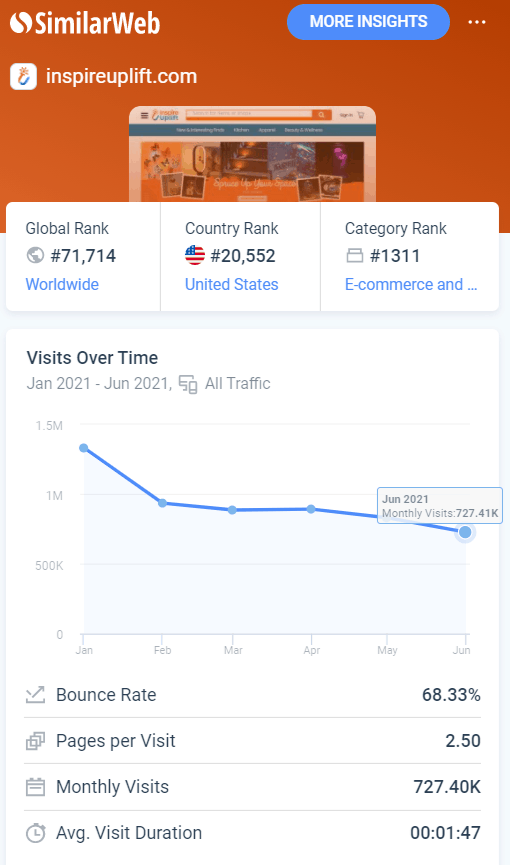Click the globe icon beside global rank
Screen dimensions: 510x865
[35, 255]
